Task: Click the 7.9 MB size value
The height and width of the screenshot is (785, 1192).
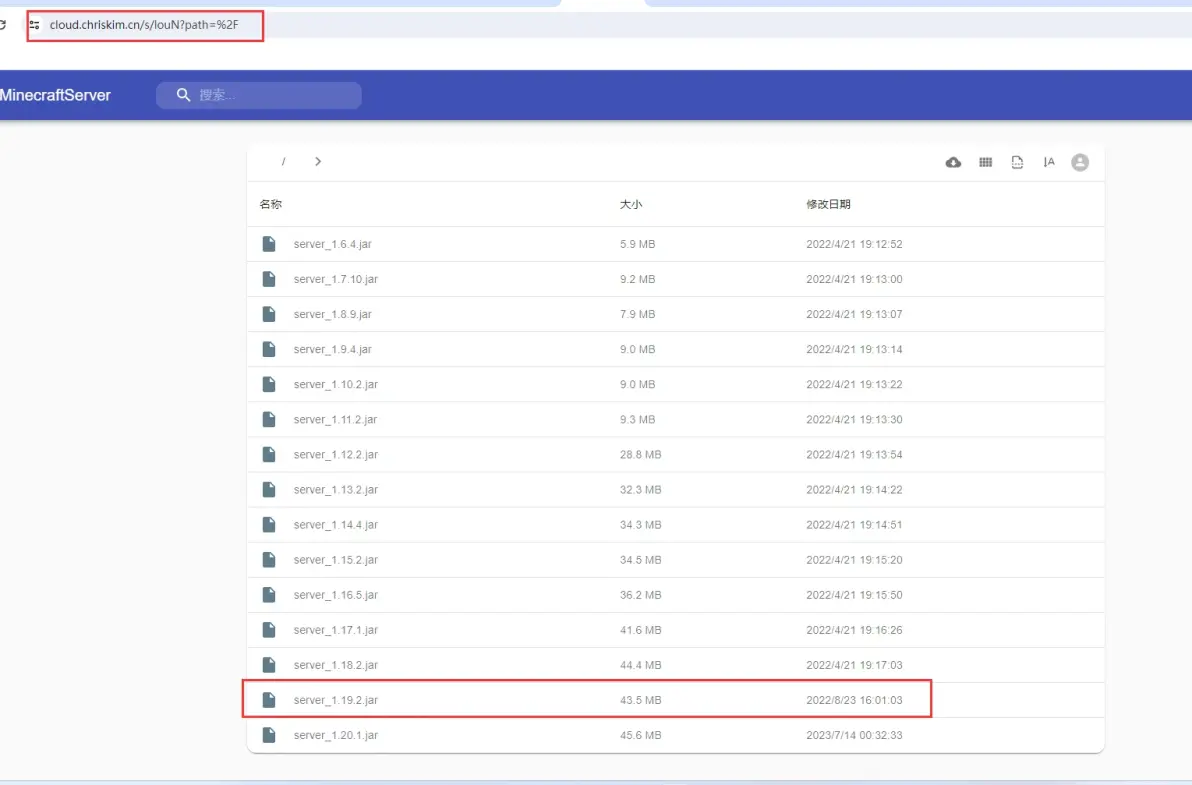Action: point(637,314)
